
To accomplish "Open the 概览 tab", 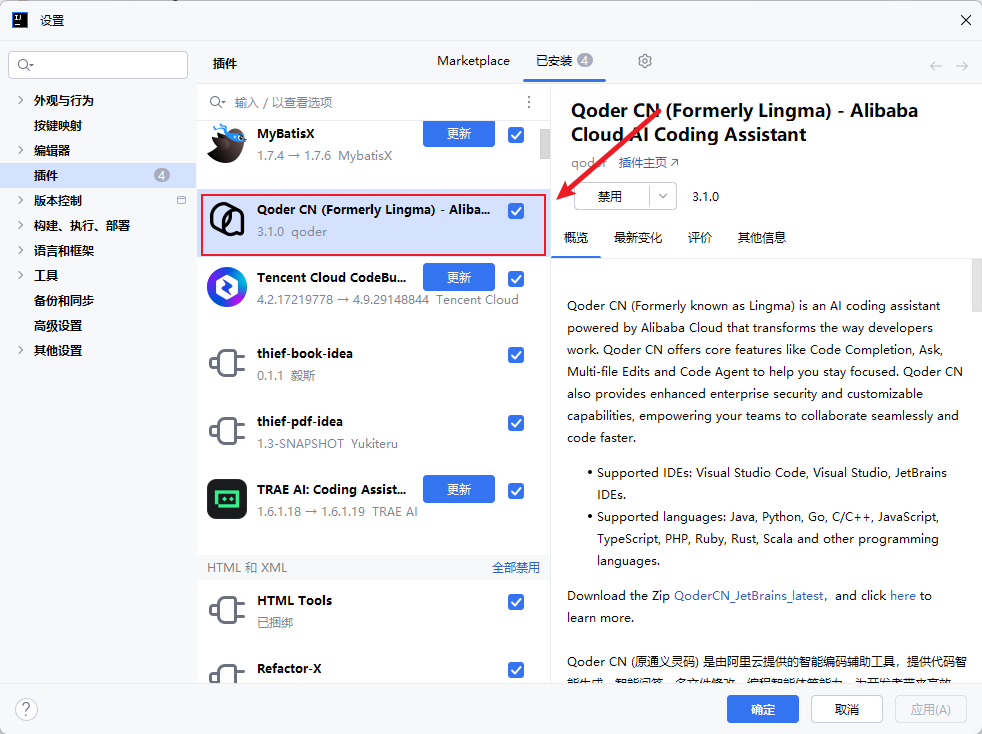I will coord(576,237).
